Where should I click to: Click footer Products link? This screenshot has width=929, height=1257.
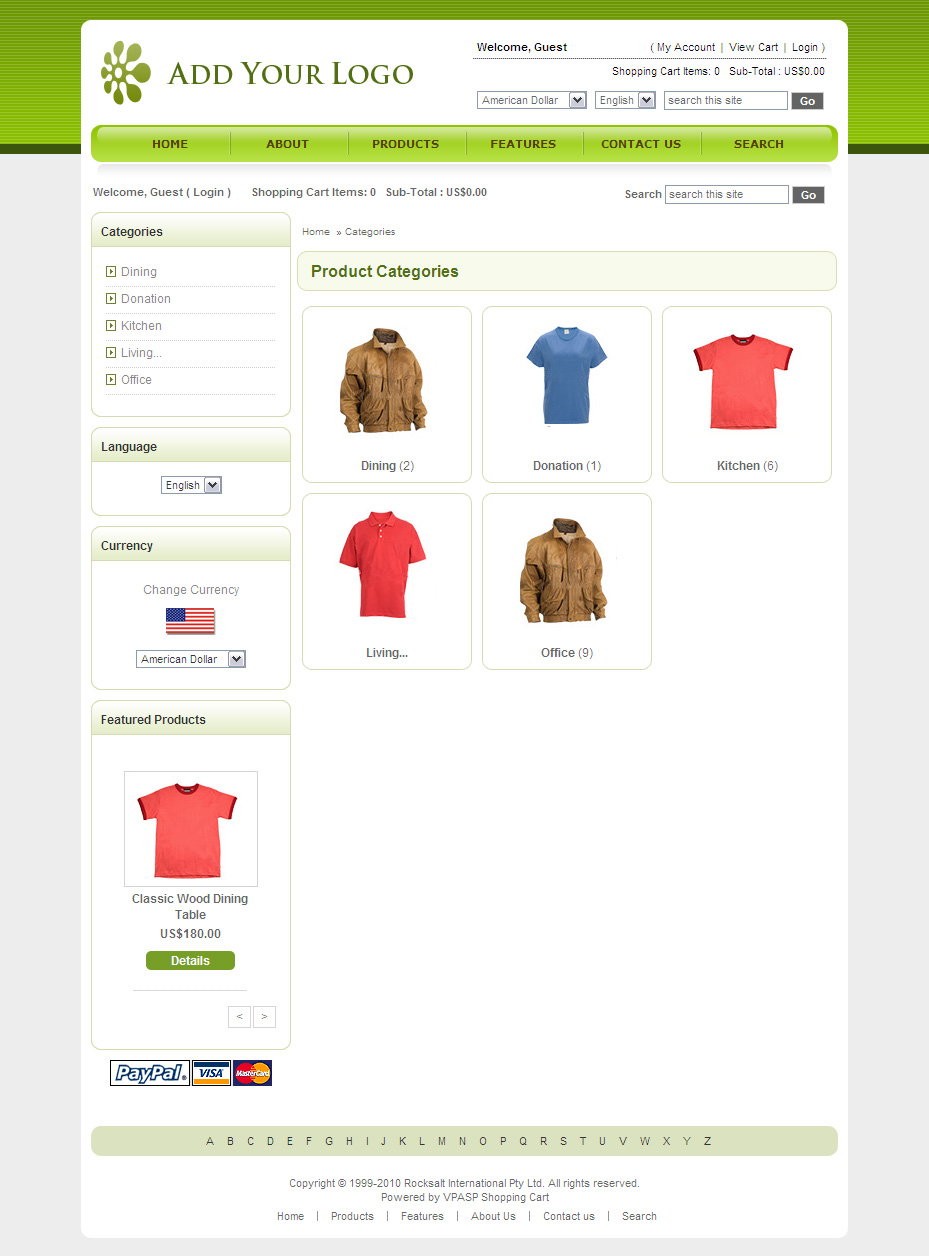coord(352,1217)
